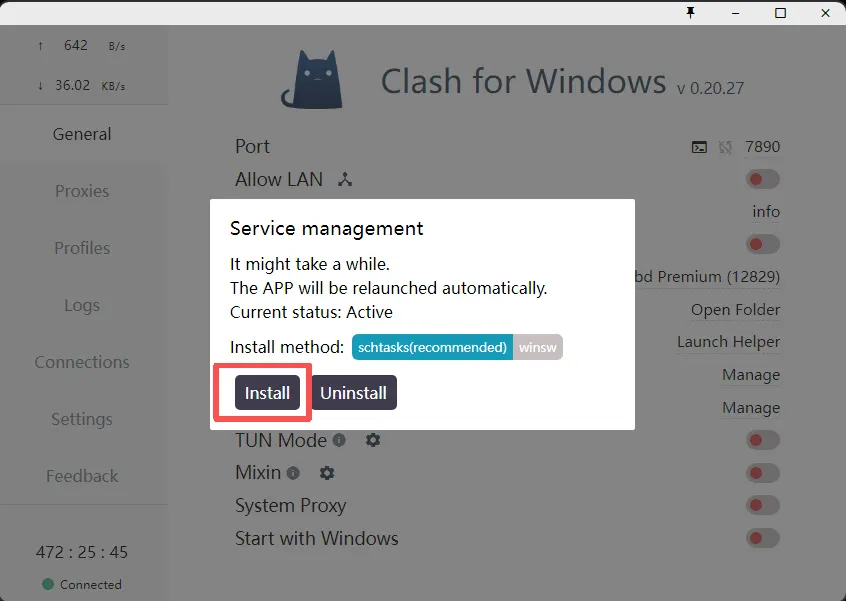Click Launch Helper

[x=728, y=342]
